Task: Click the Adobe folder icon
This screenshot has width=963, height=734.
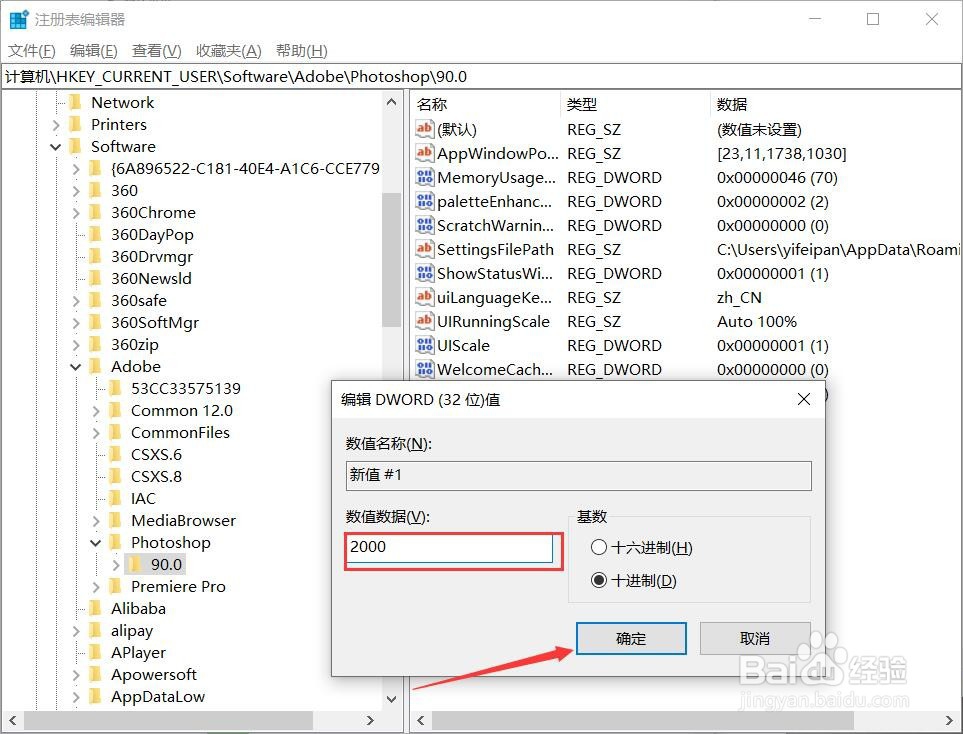Action: (x=95, y=367)
